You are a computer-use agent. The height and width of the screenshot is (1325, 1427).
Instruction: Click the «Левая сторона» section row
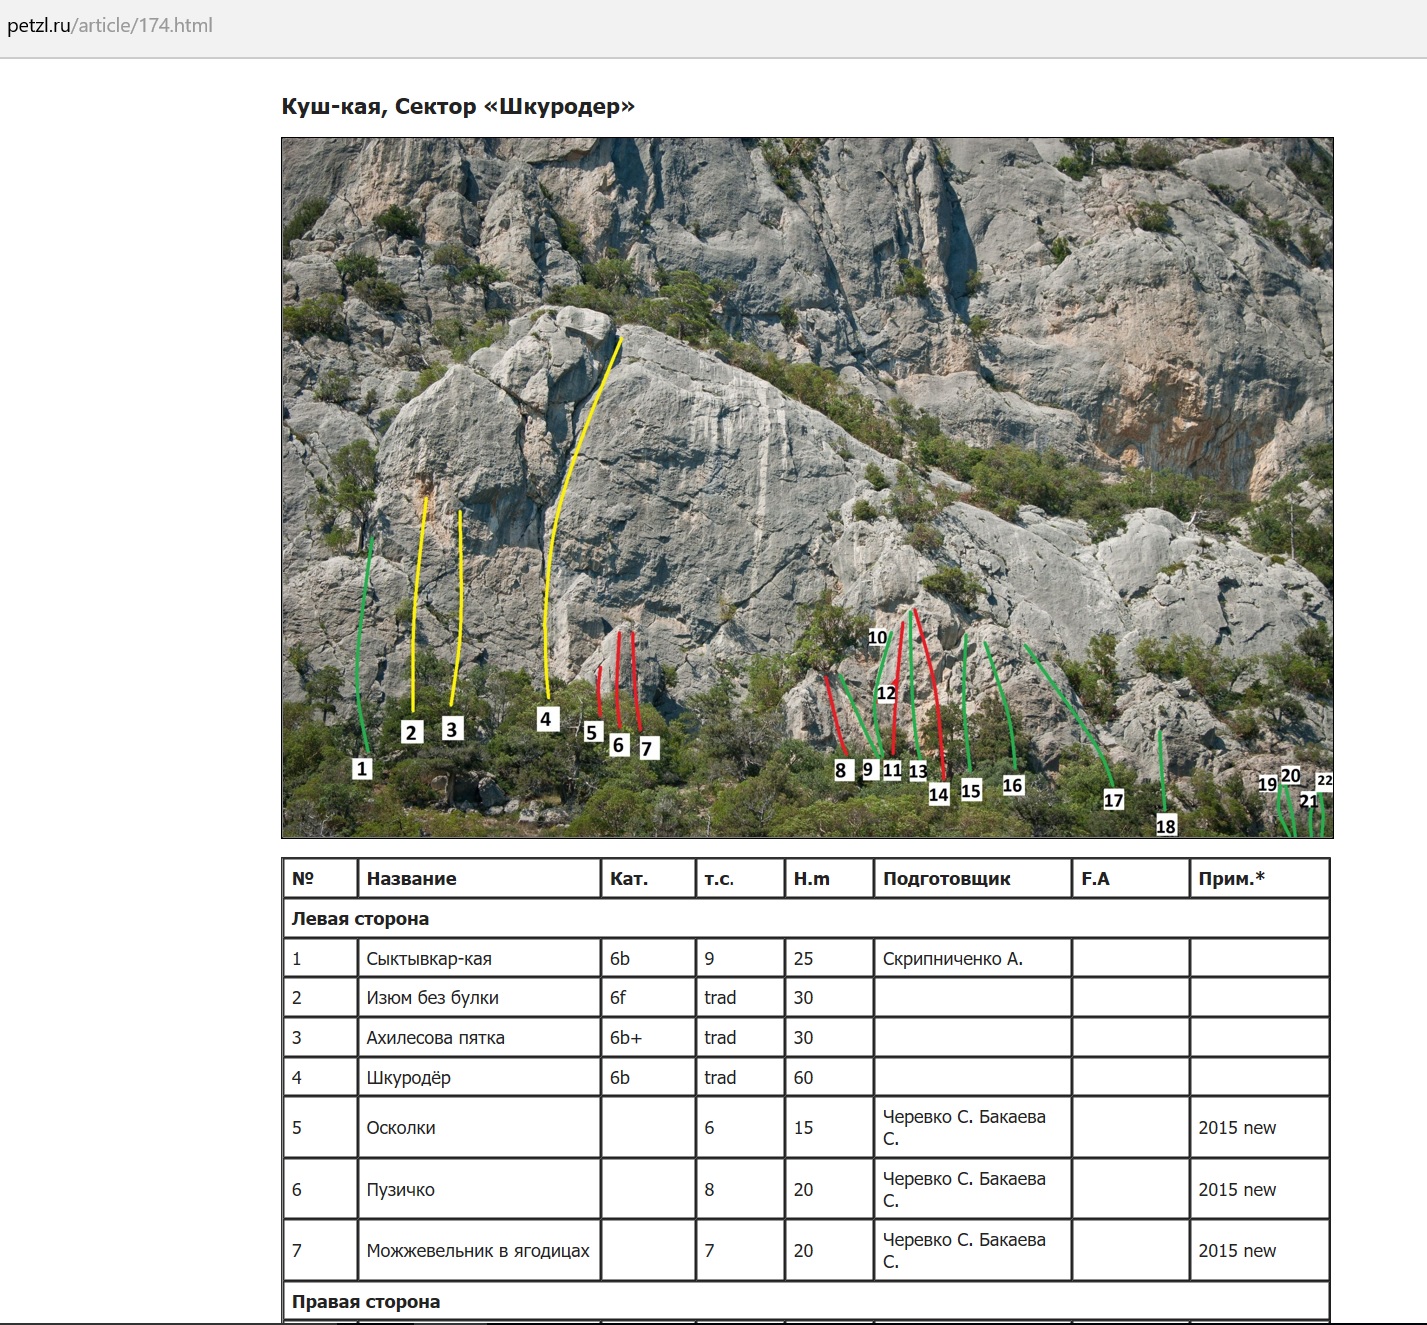point(360,918)
